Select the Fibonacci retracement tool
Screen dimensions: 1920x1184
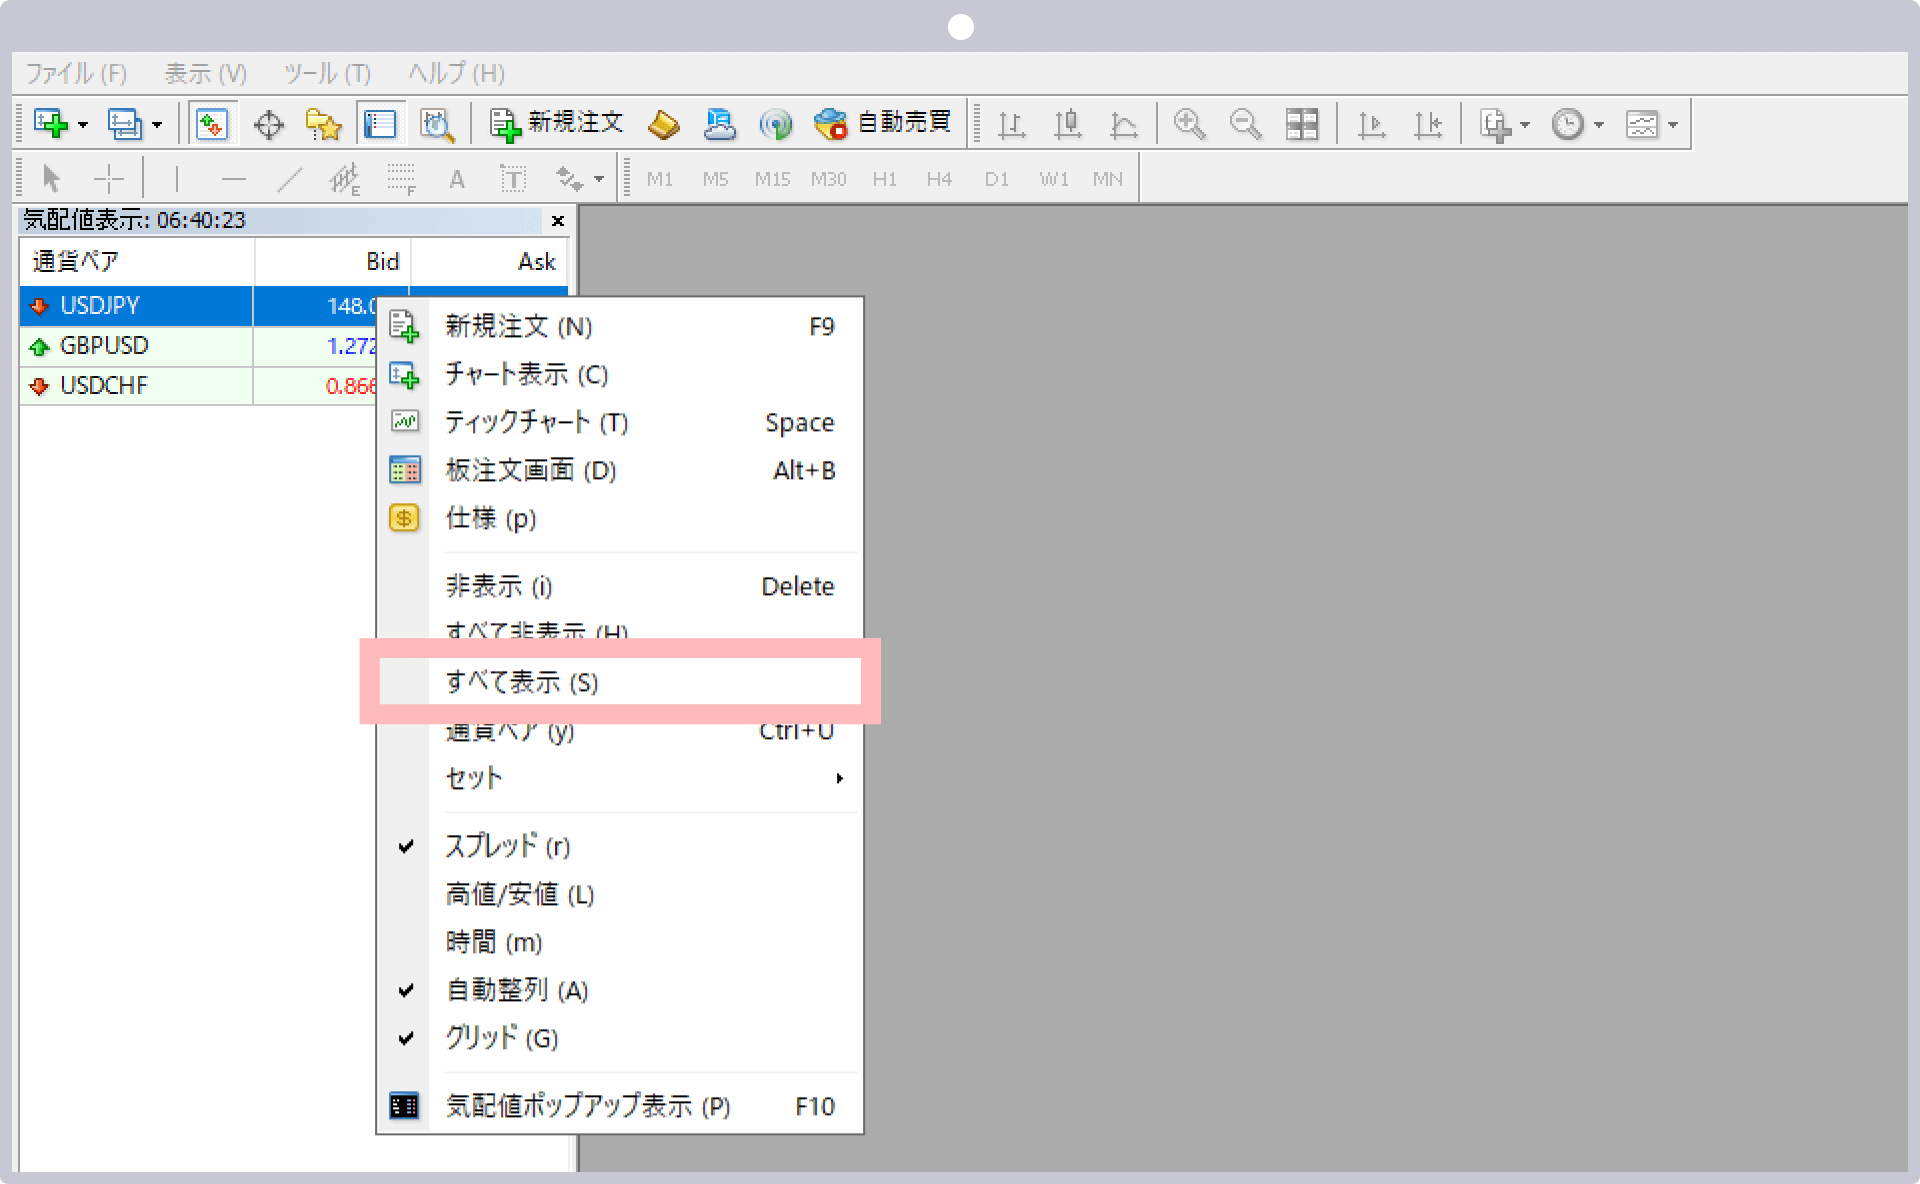[401, 179]
